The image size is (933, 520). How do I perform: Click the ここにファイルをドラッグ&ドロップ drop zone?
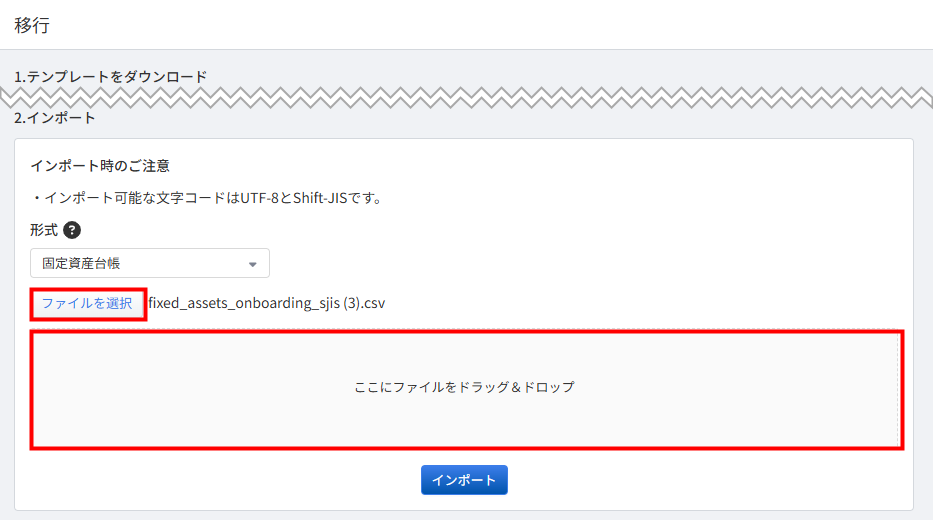pyautogui.click(x=467, y=390)
